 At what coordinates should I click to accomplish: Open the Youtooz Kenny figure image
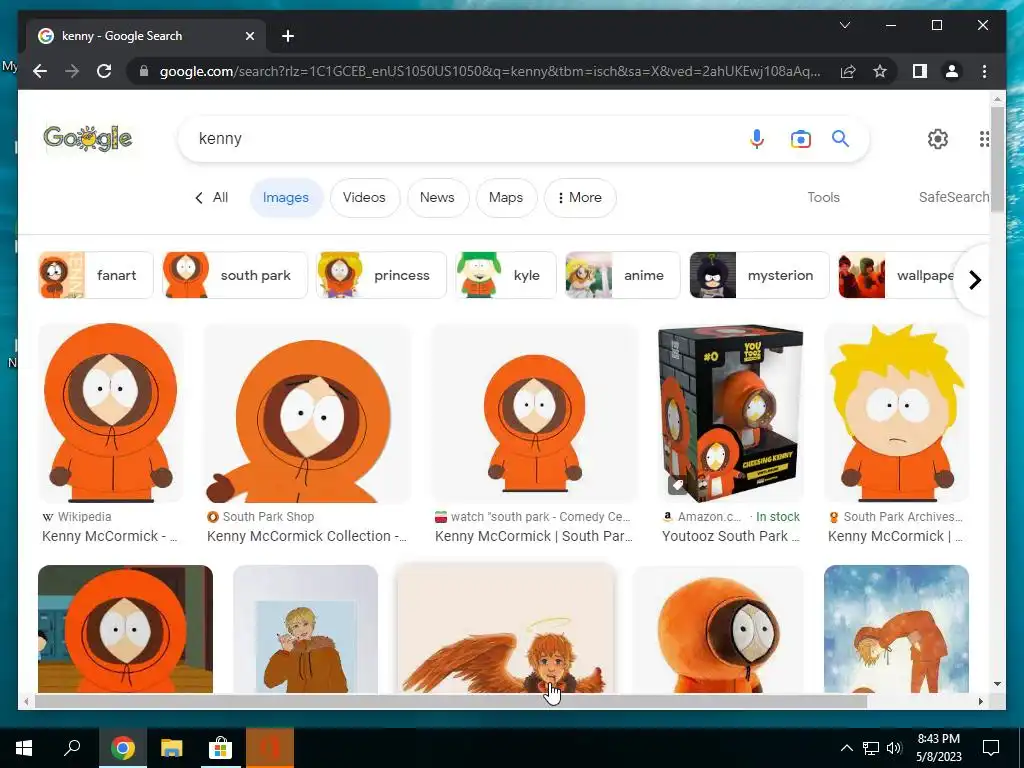click(731, 413)
